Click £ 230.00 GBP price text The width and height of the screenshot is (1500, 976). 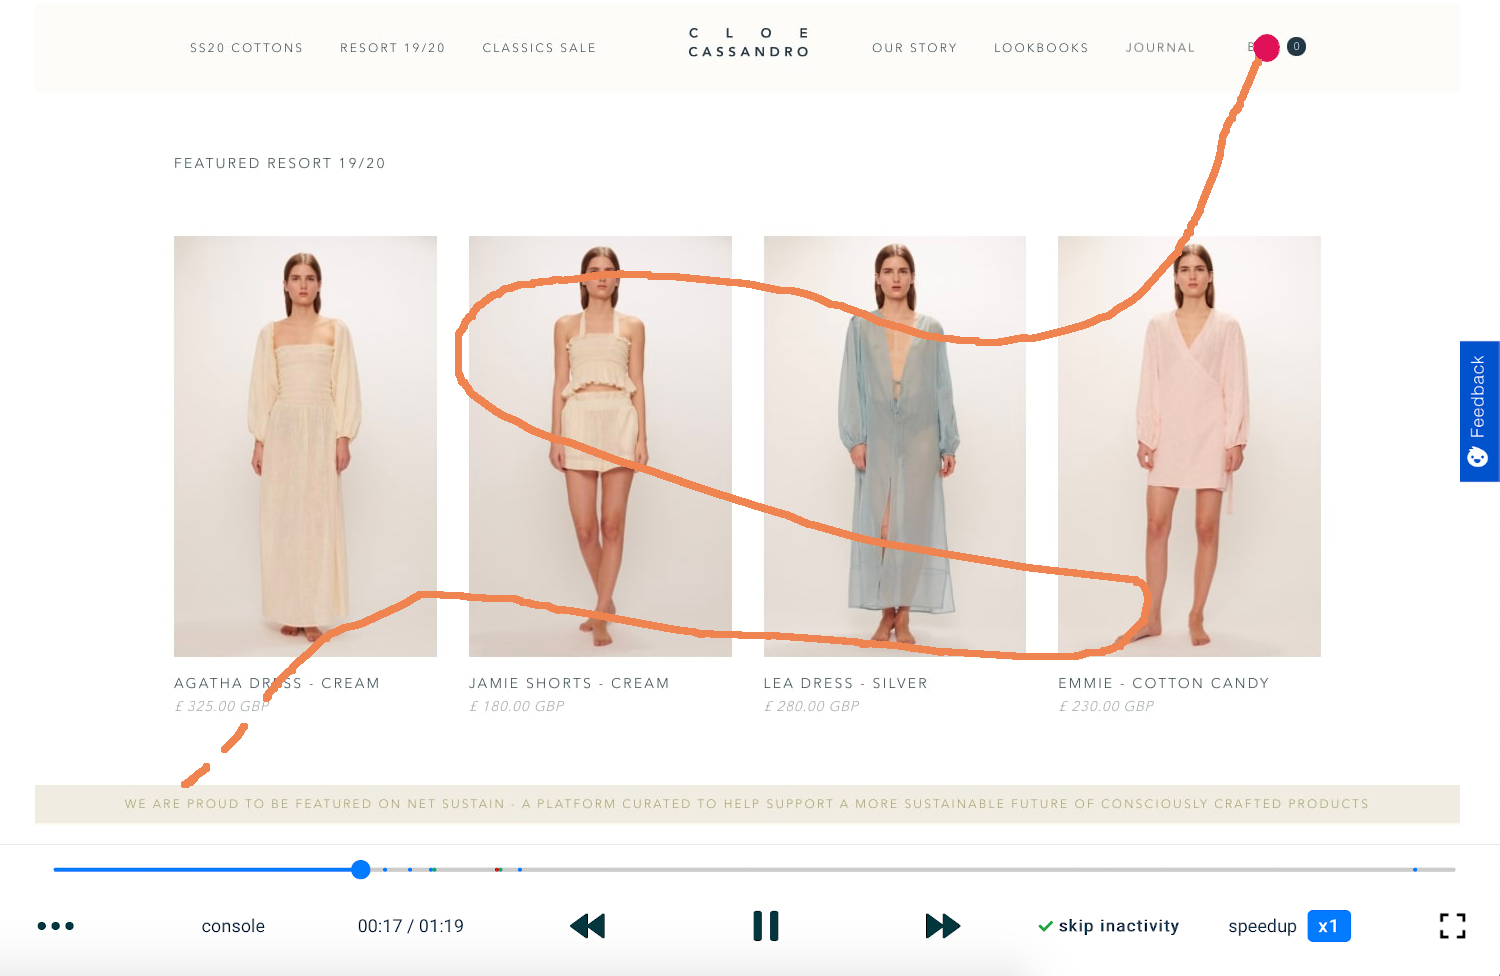coord(1107,706)
